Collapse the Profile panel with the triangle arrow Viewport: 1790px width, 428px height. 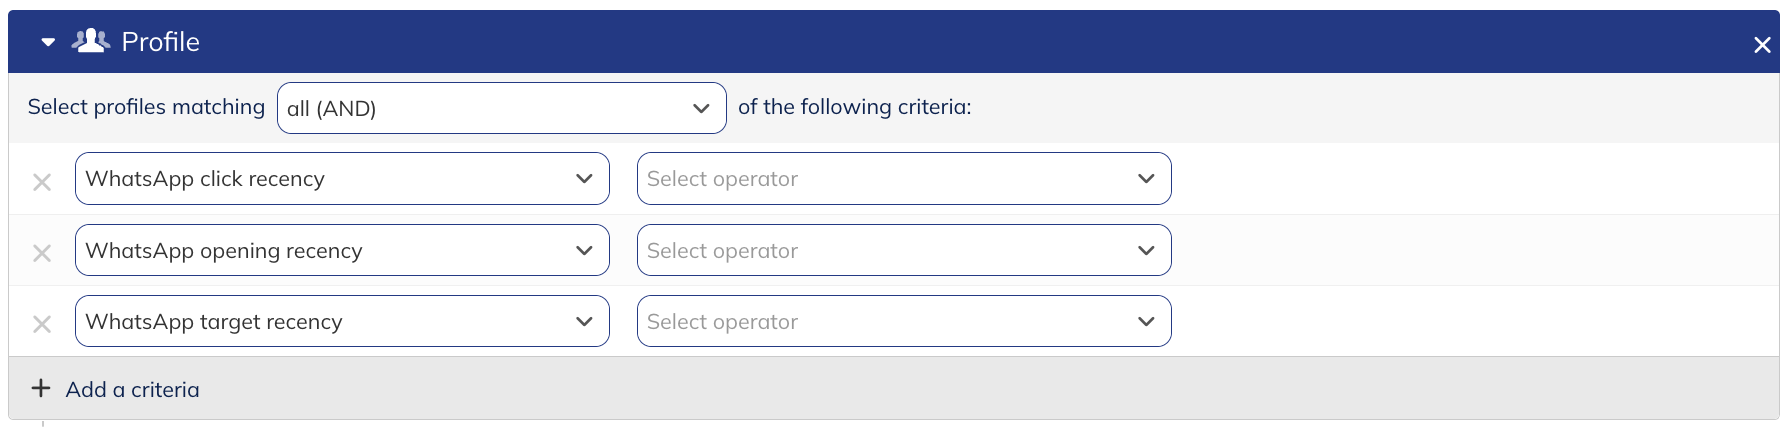(48, 42)
